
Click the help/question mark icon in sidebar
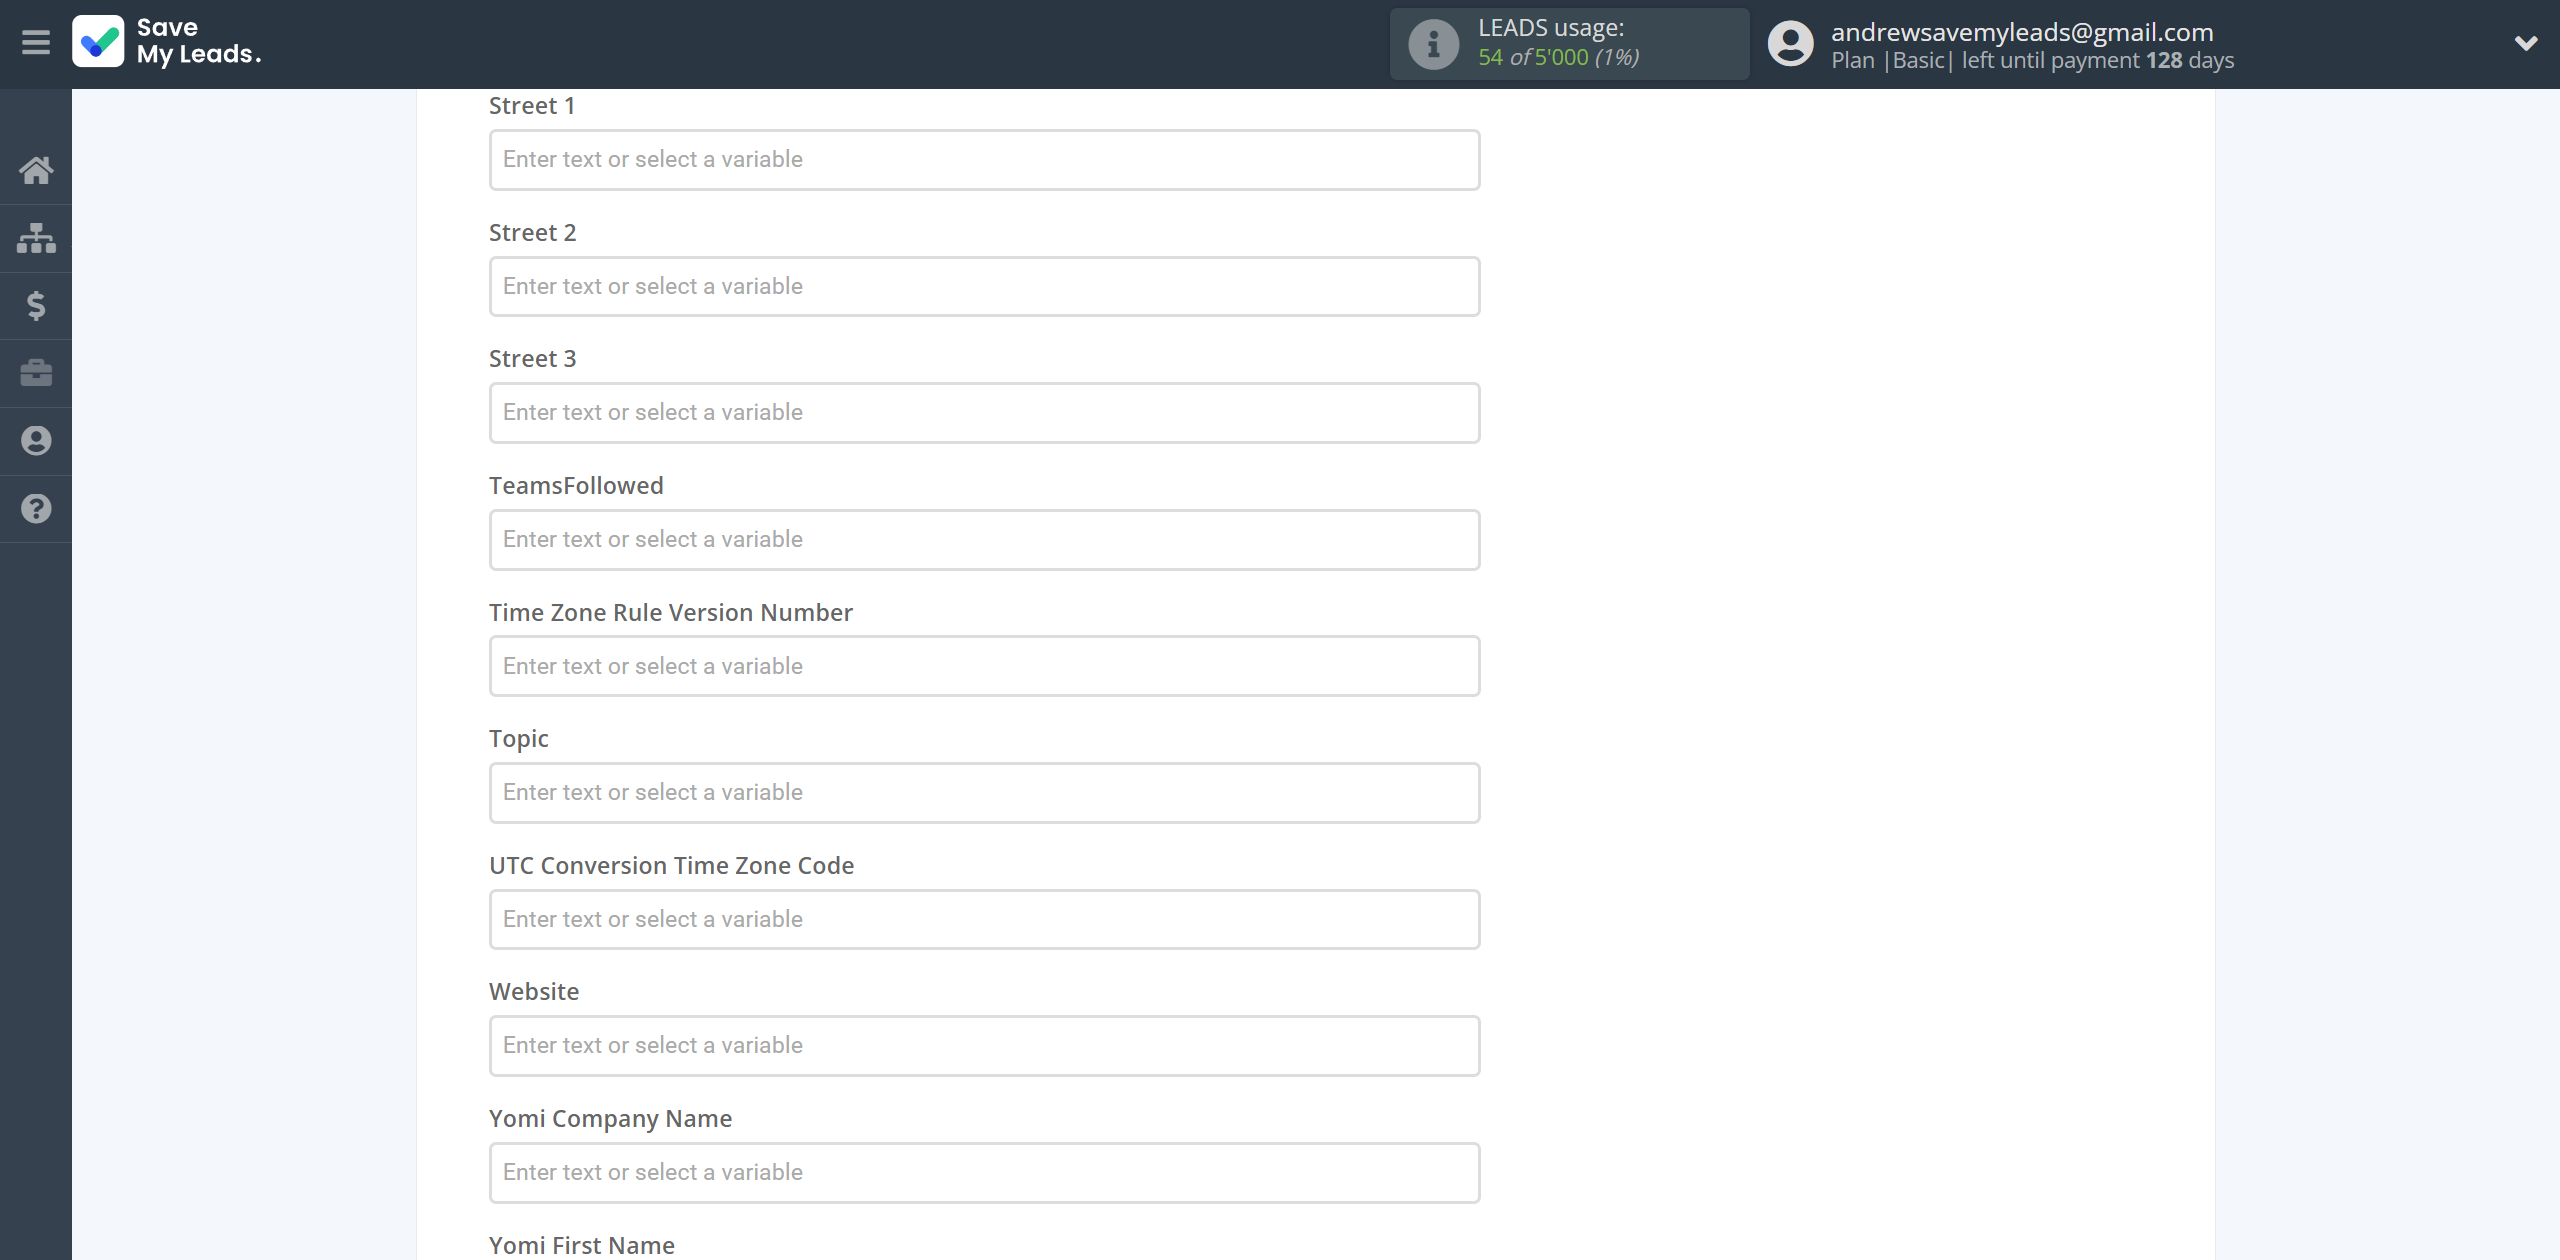(x=36, y=509)
